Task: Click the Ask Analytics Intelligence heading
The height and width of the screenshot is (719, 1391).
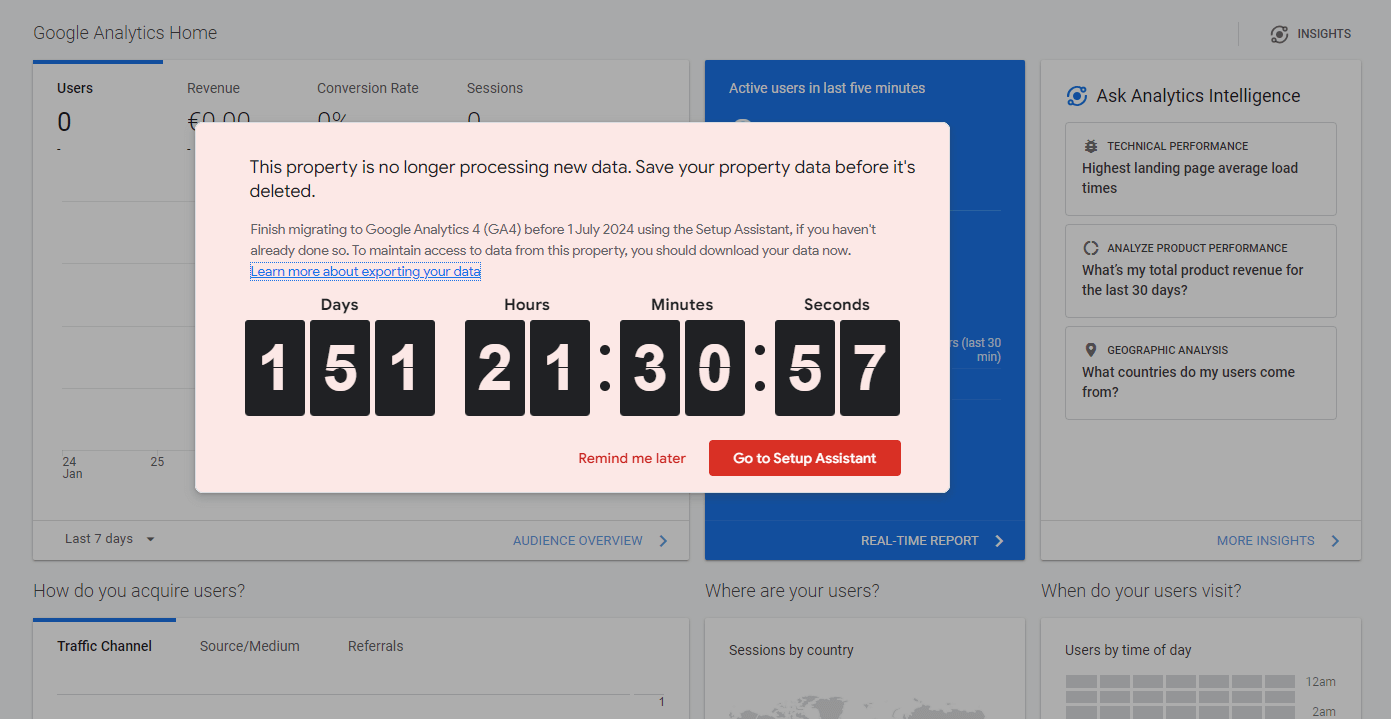Action: 1198,96
